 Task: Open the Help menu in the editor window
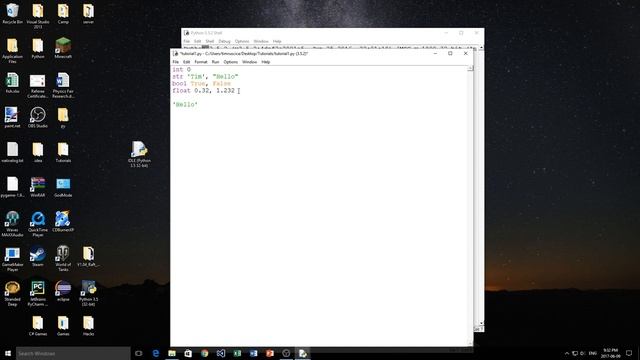pos(266,62)
